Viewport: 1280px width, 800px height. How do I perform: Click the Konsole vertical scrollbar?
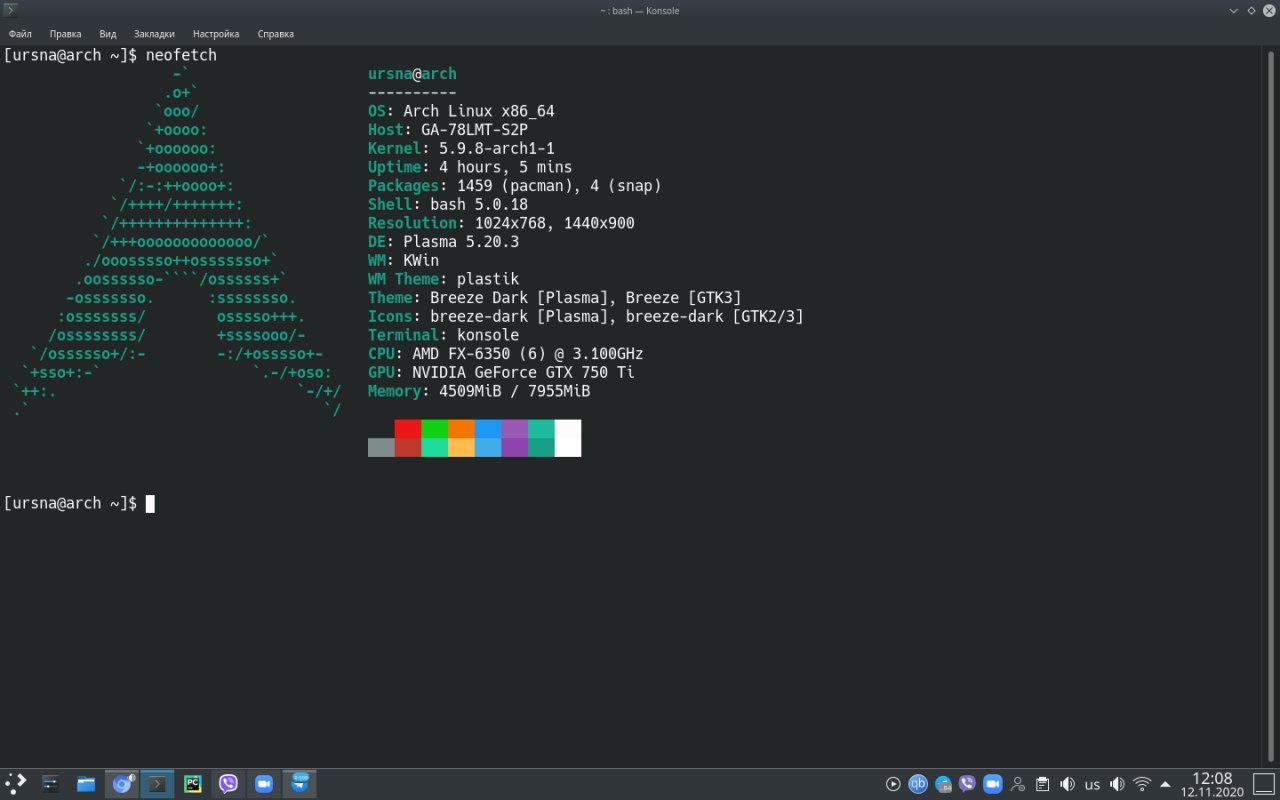(x=1272, y=408)
